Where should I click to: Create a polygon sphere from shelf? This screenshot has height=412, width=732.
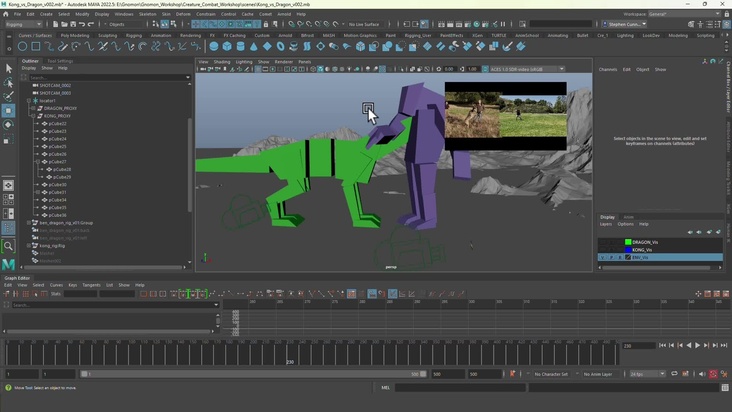(x=214, y=46)
